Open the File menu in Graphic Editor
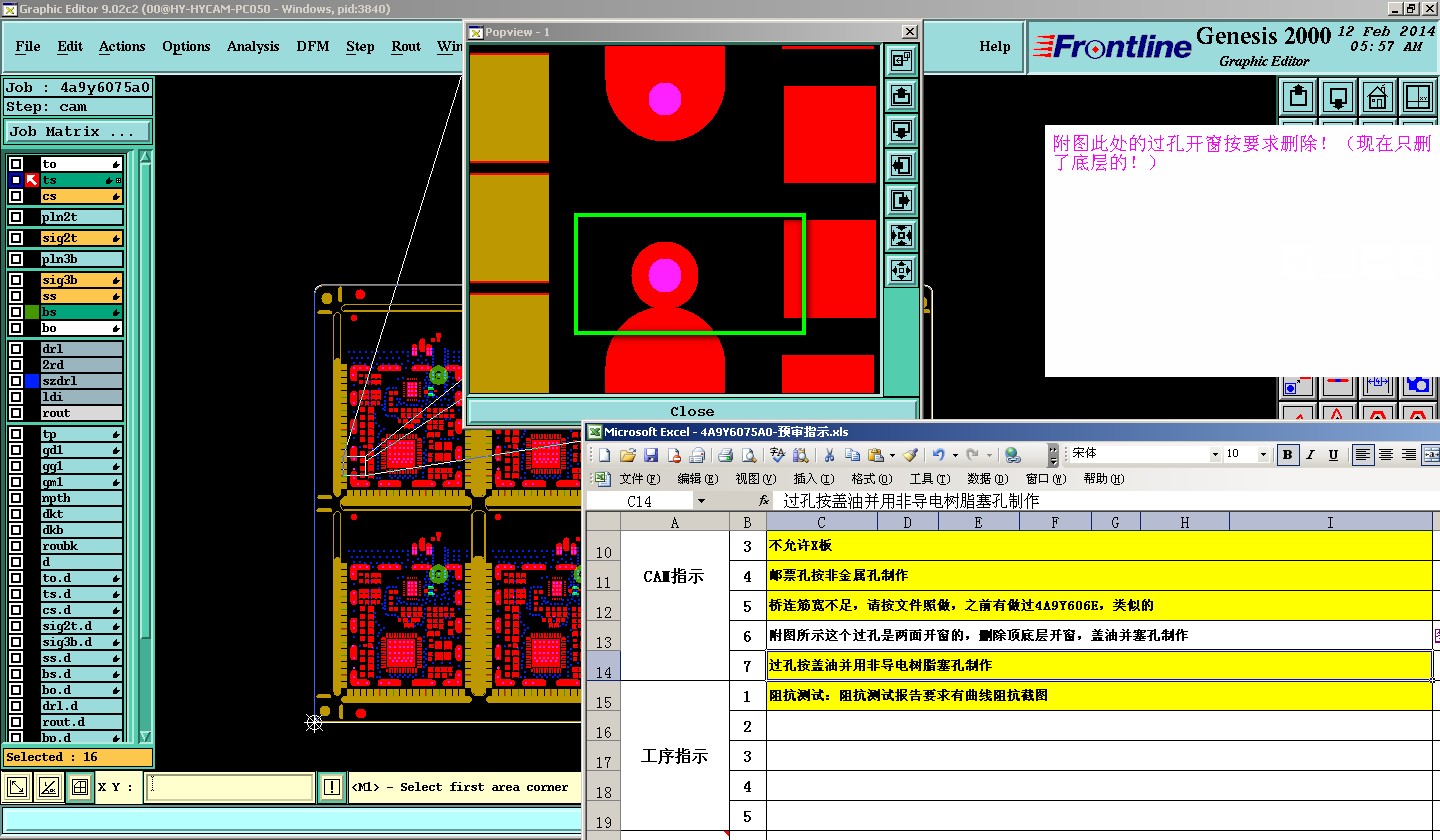 click(28, 46)
